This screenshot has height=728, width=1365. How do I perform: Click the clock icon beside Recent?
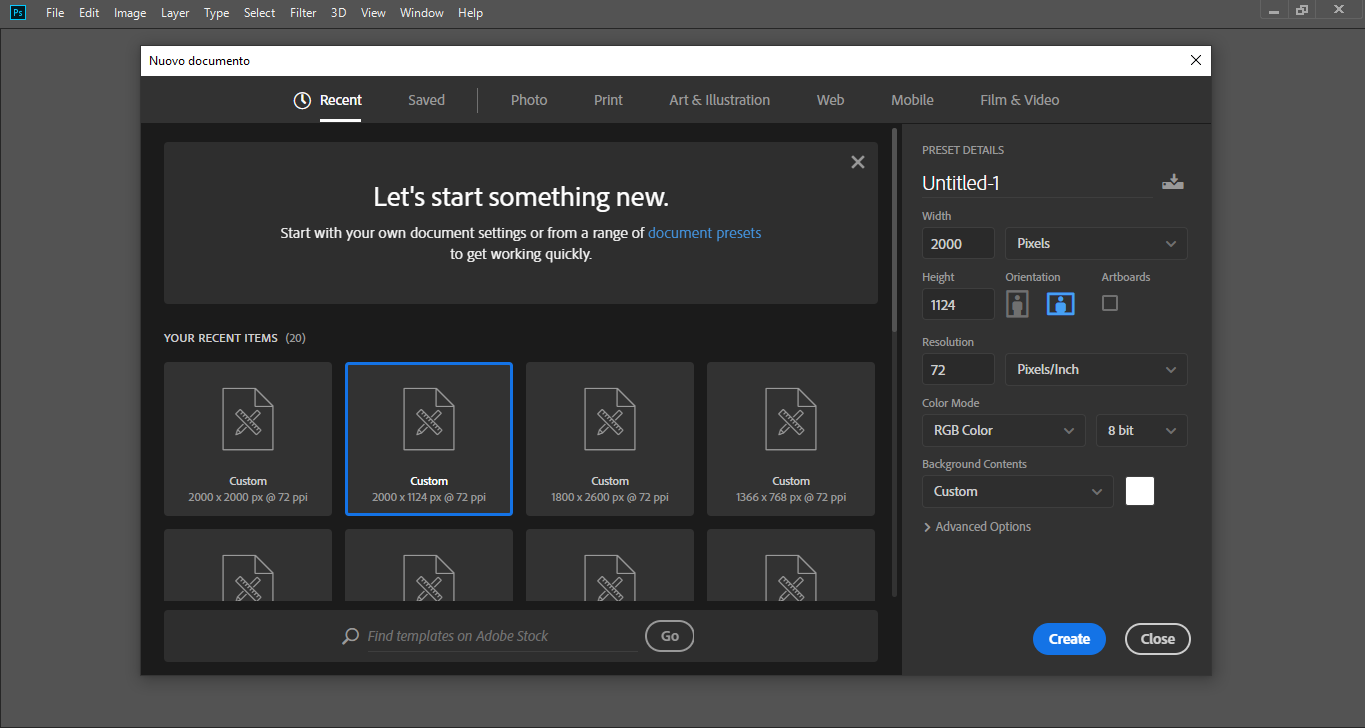pos(302,100)
